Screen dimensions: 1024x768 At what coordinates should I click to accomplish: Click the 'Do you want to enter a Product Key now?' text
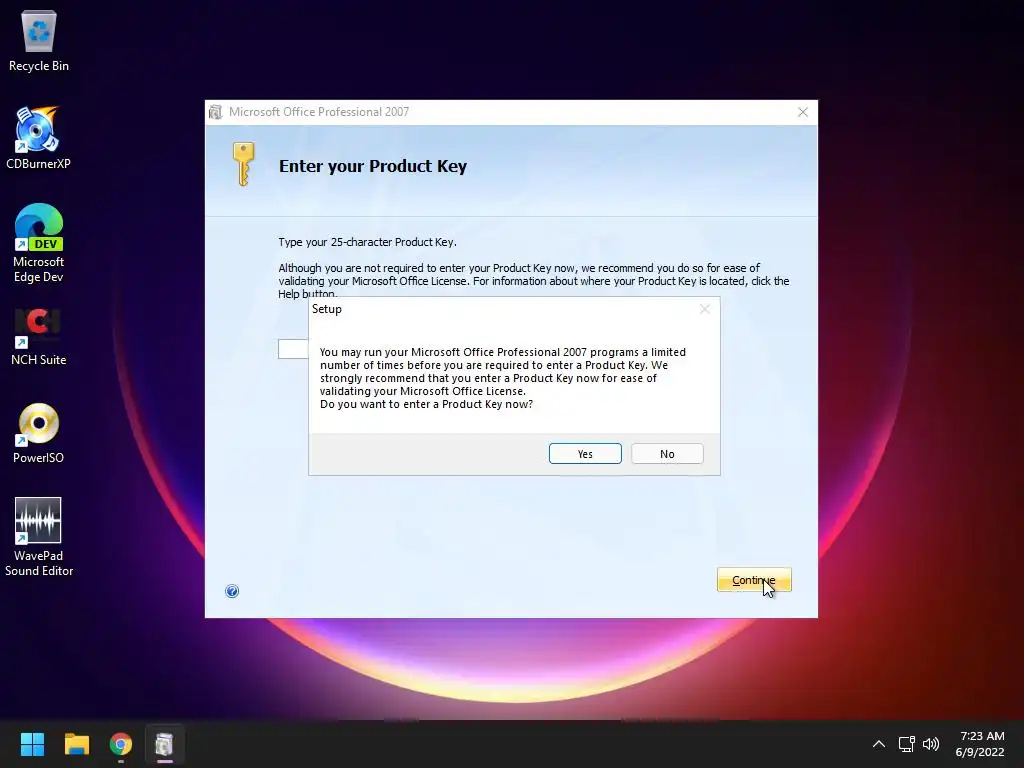426,404
